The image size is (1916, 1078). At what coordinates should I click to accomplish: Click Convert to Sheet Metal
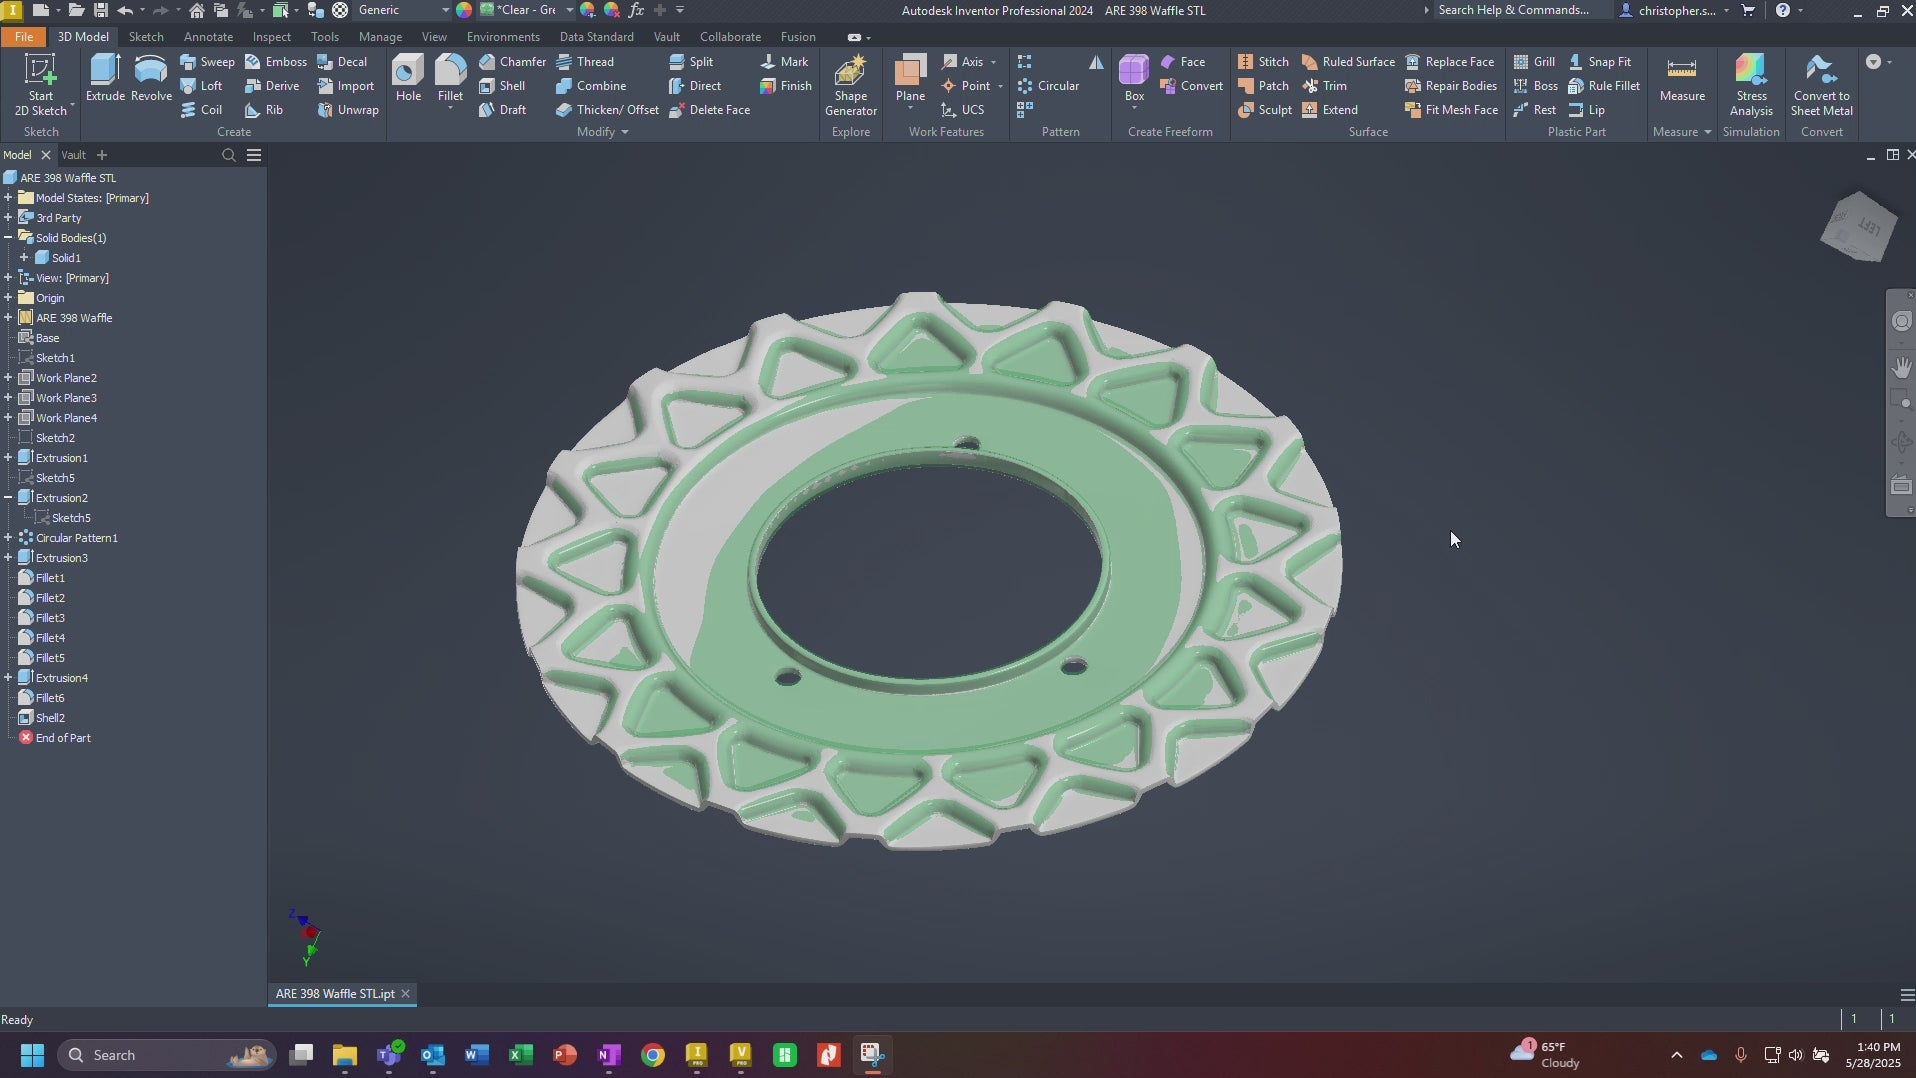[1821, 85]
